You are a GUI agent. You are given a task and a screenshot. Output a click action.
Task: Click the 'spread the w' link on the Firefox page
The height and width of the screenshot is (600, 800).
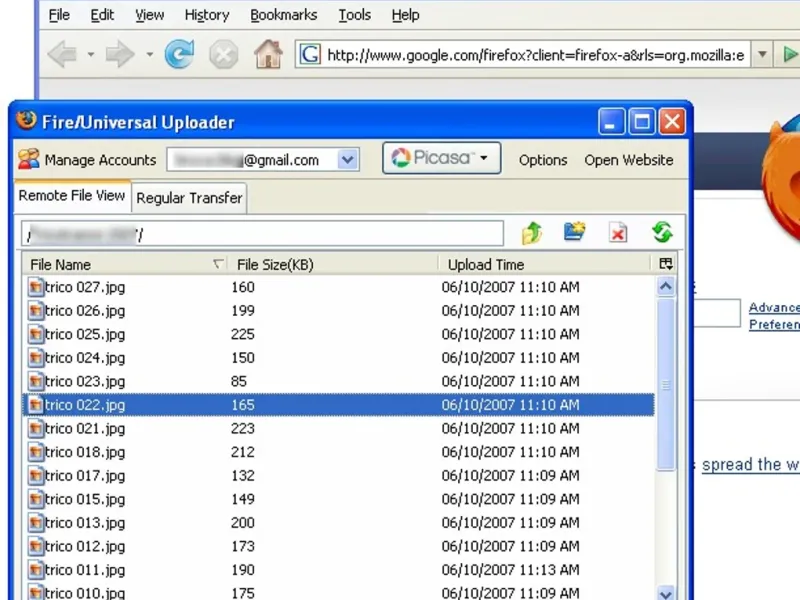(751, 465)
